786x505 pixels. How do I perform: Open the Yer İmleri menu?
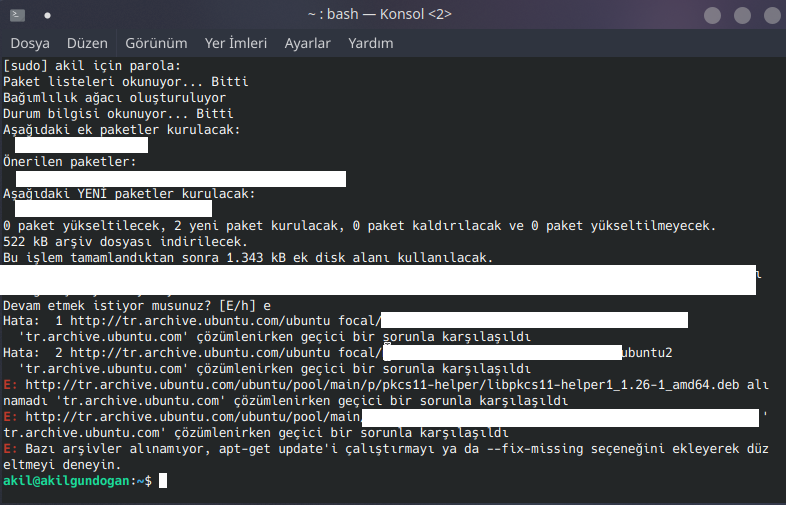pyautogui.click(x=236, y=43)
